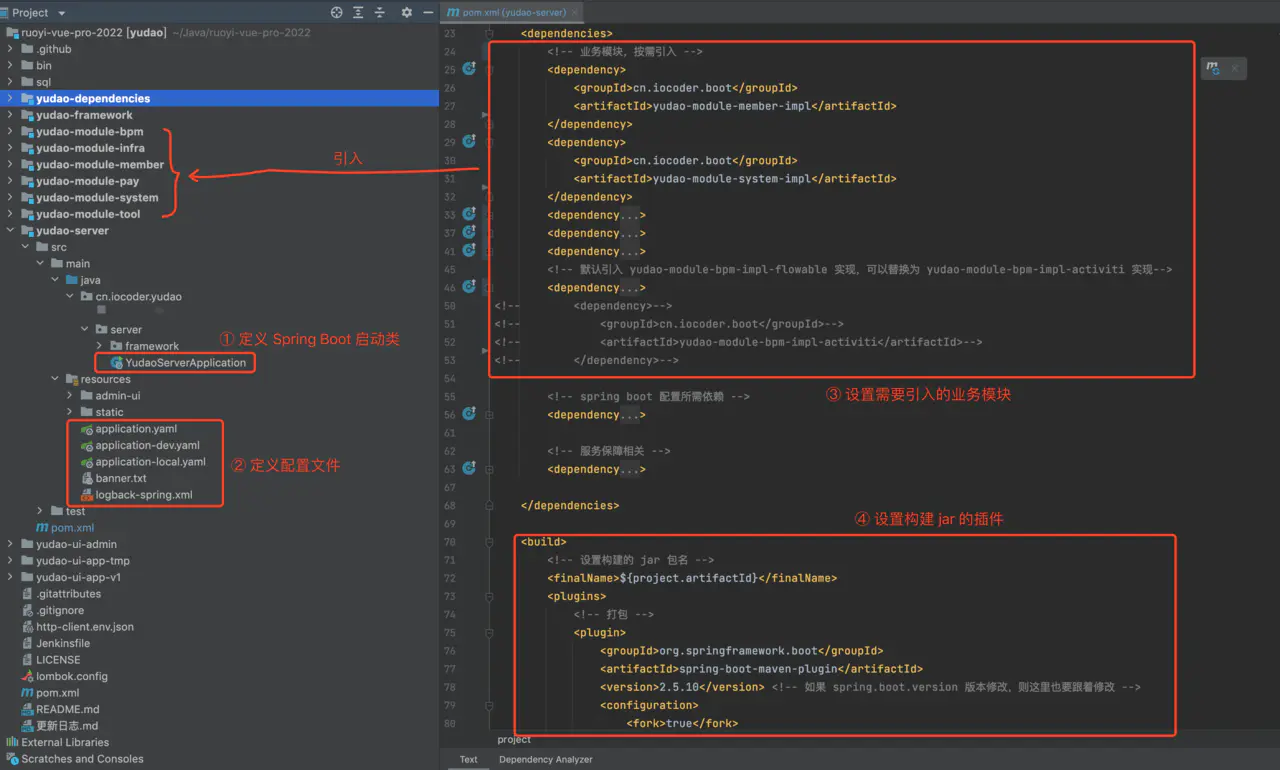Open Project panel gear settings
1280x770 pixels.
406,13
